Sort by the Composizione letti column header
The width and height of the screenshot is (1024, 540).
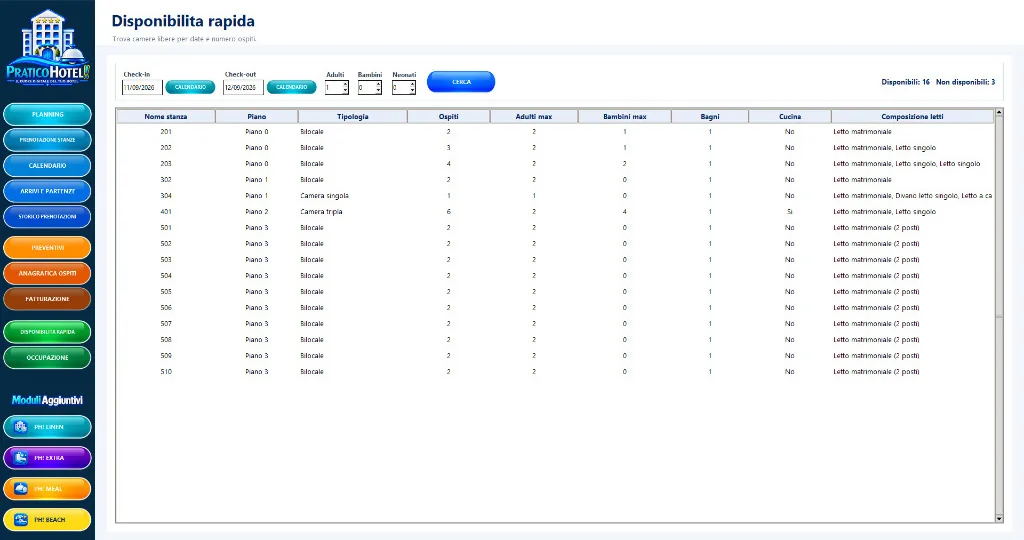pyautogui.click(x=912, y=116)
